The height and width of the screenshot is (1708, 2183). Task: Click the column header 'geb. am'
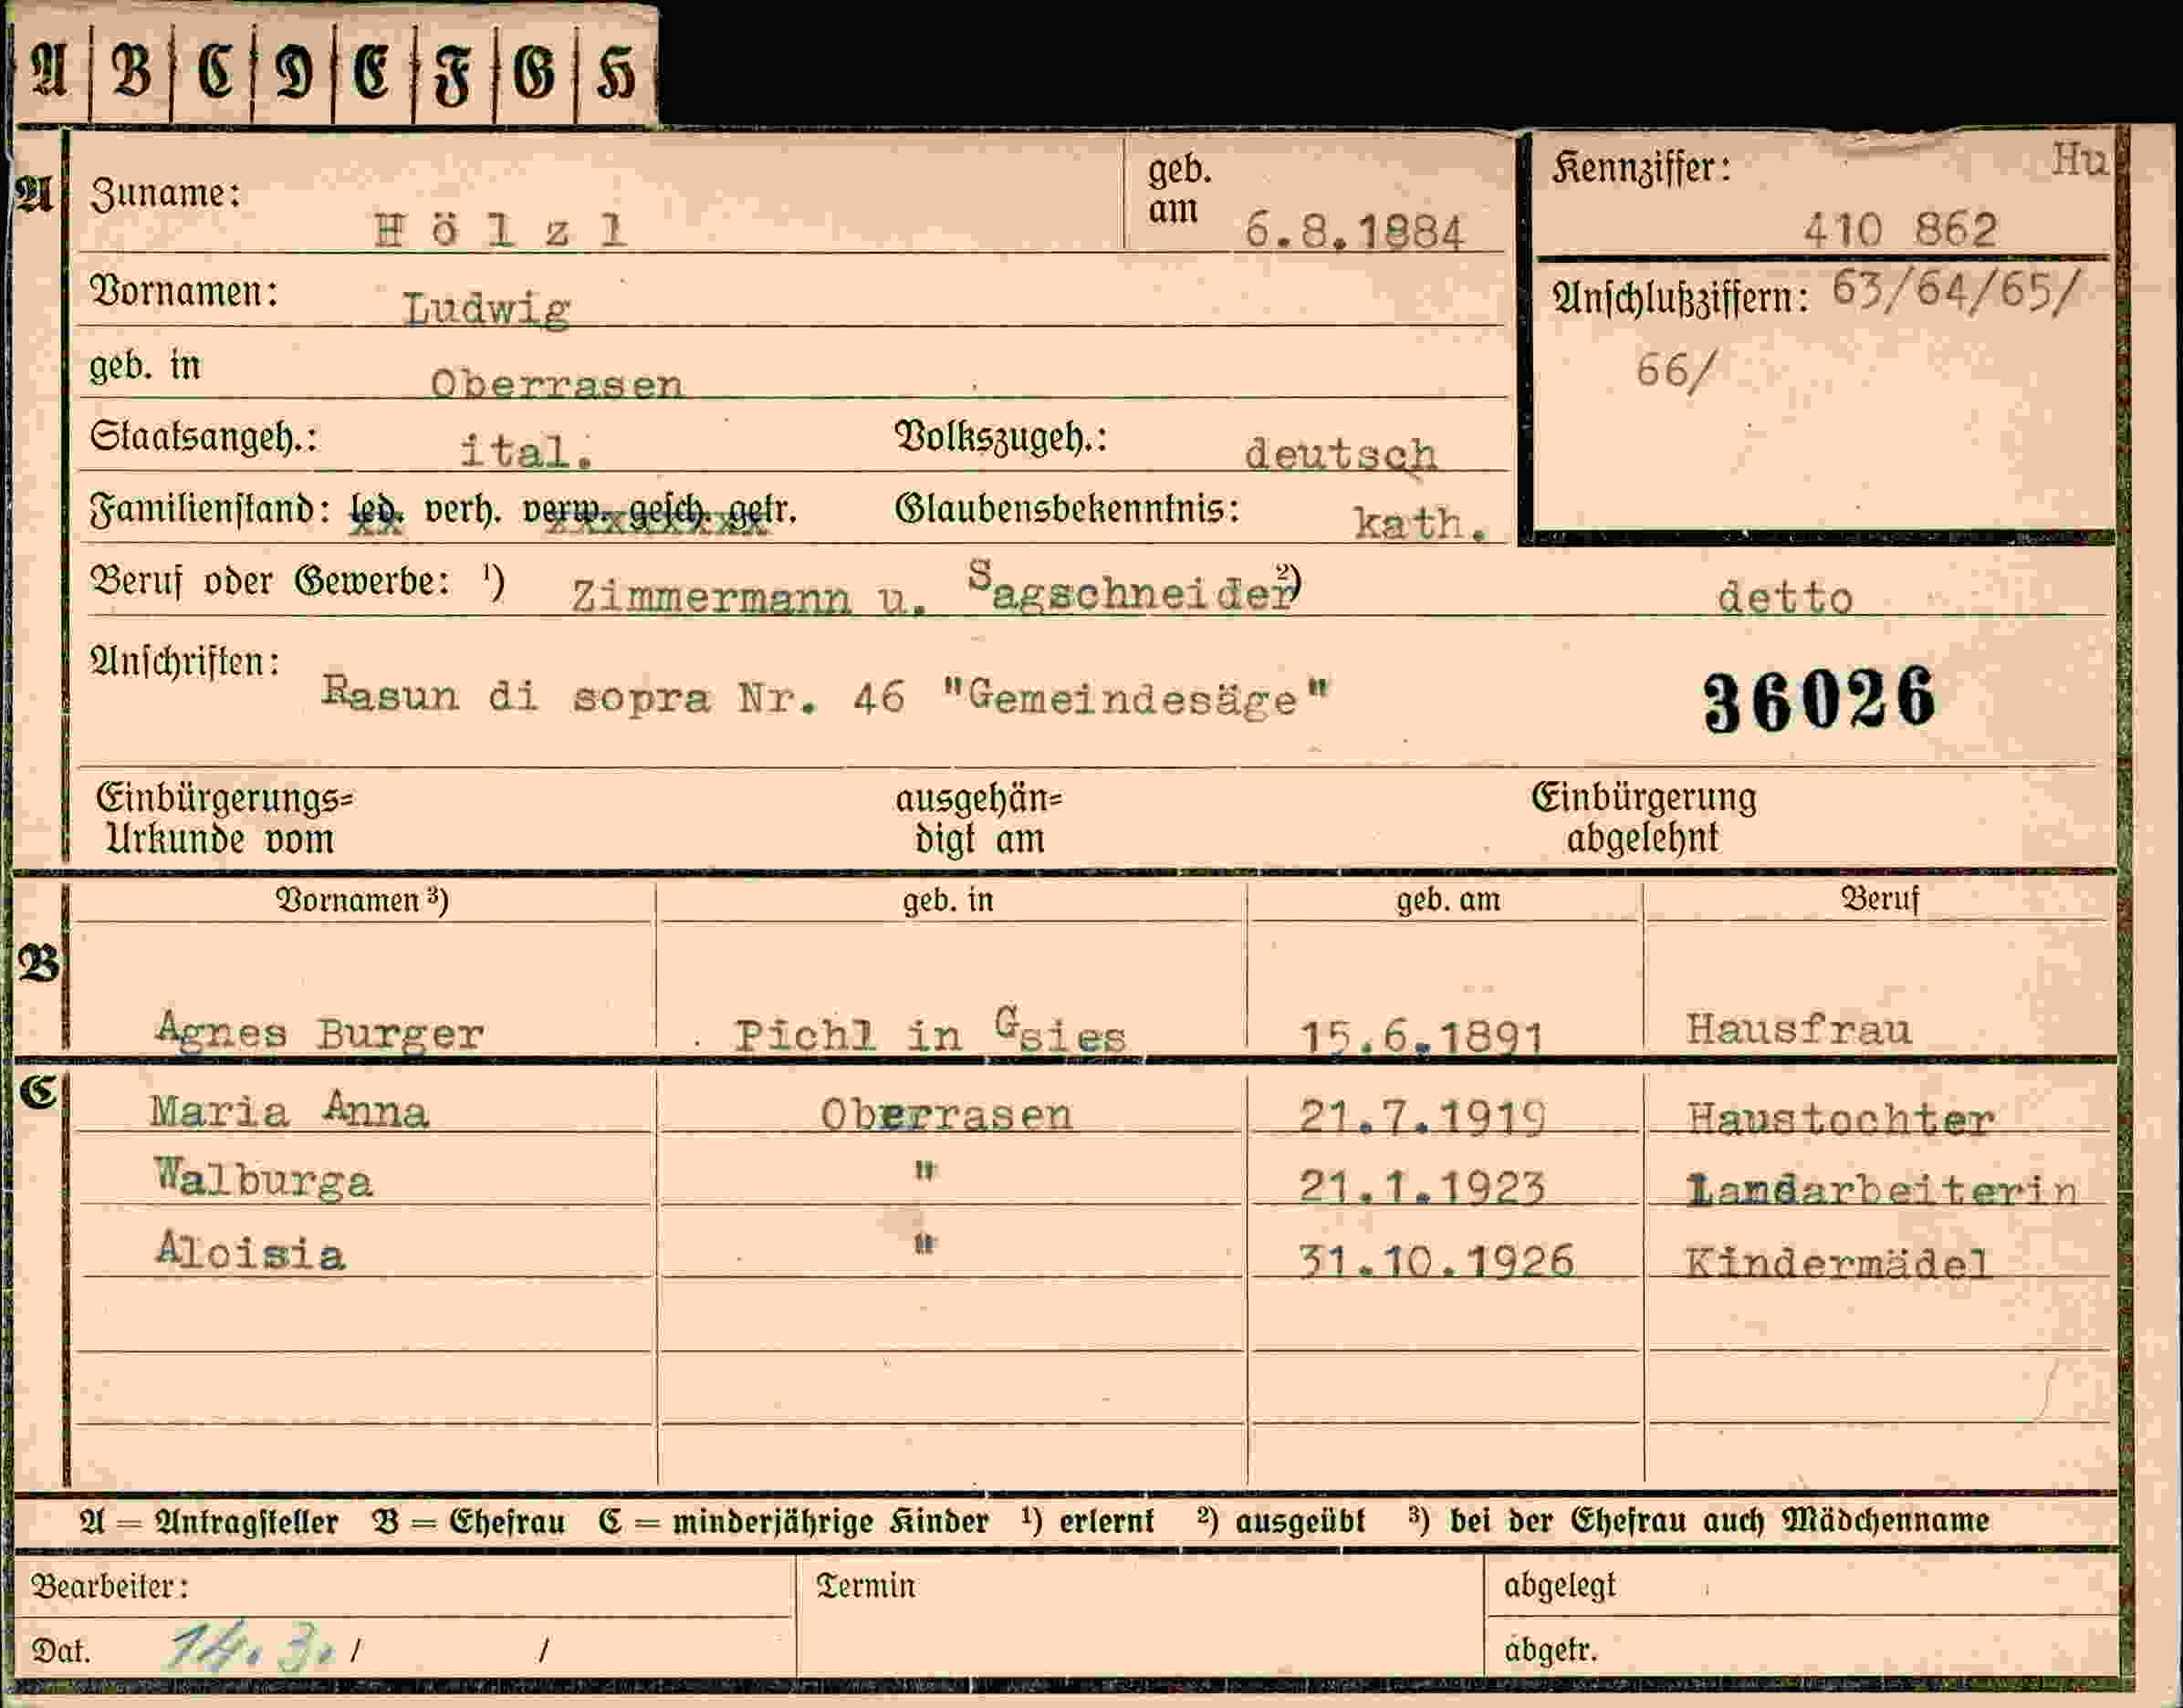click(1448, 900)
